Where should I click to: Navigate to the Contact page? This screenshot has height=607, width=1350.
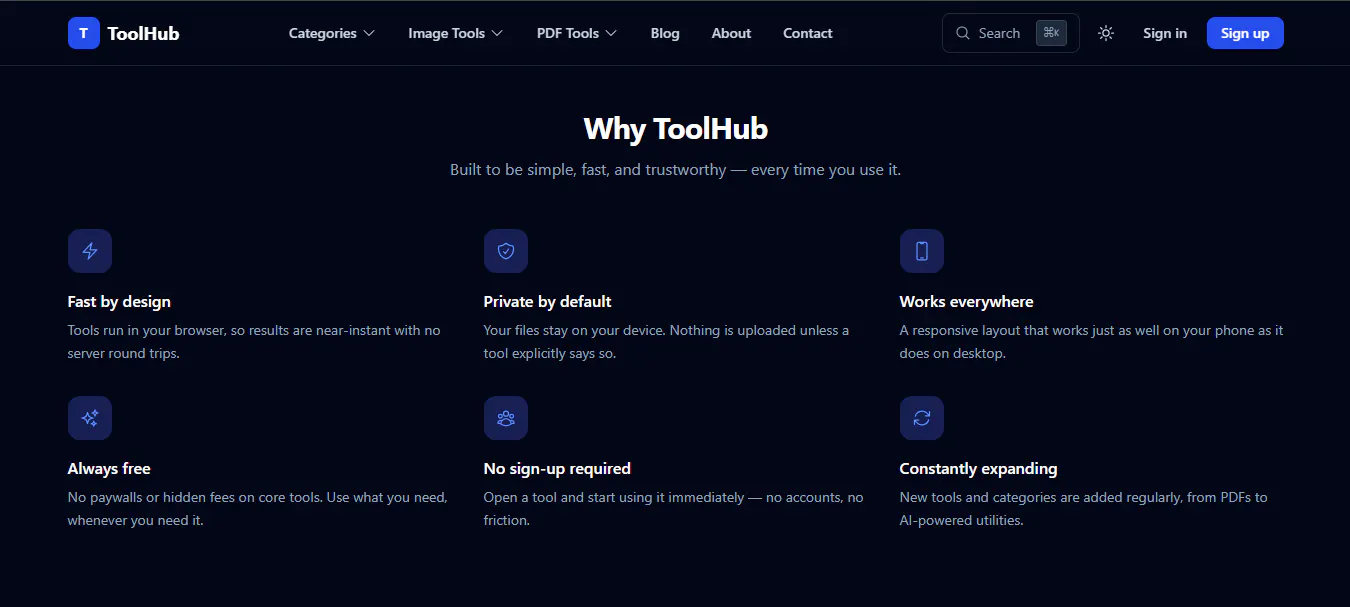coord(808,33)
